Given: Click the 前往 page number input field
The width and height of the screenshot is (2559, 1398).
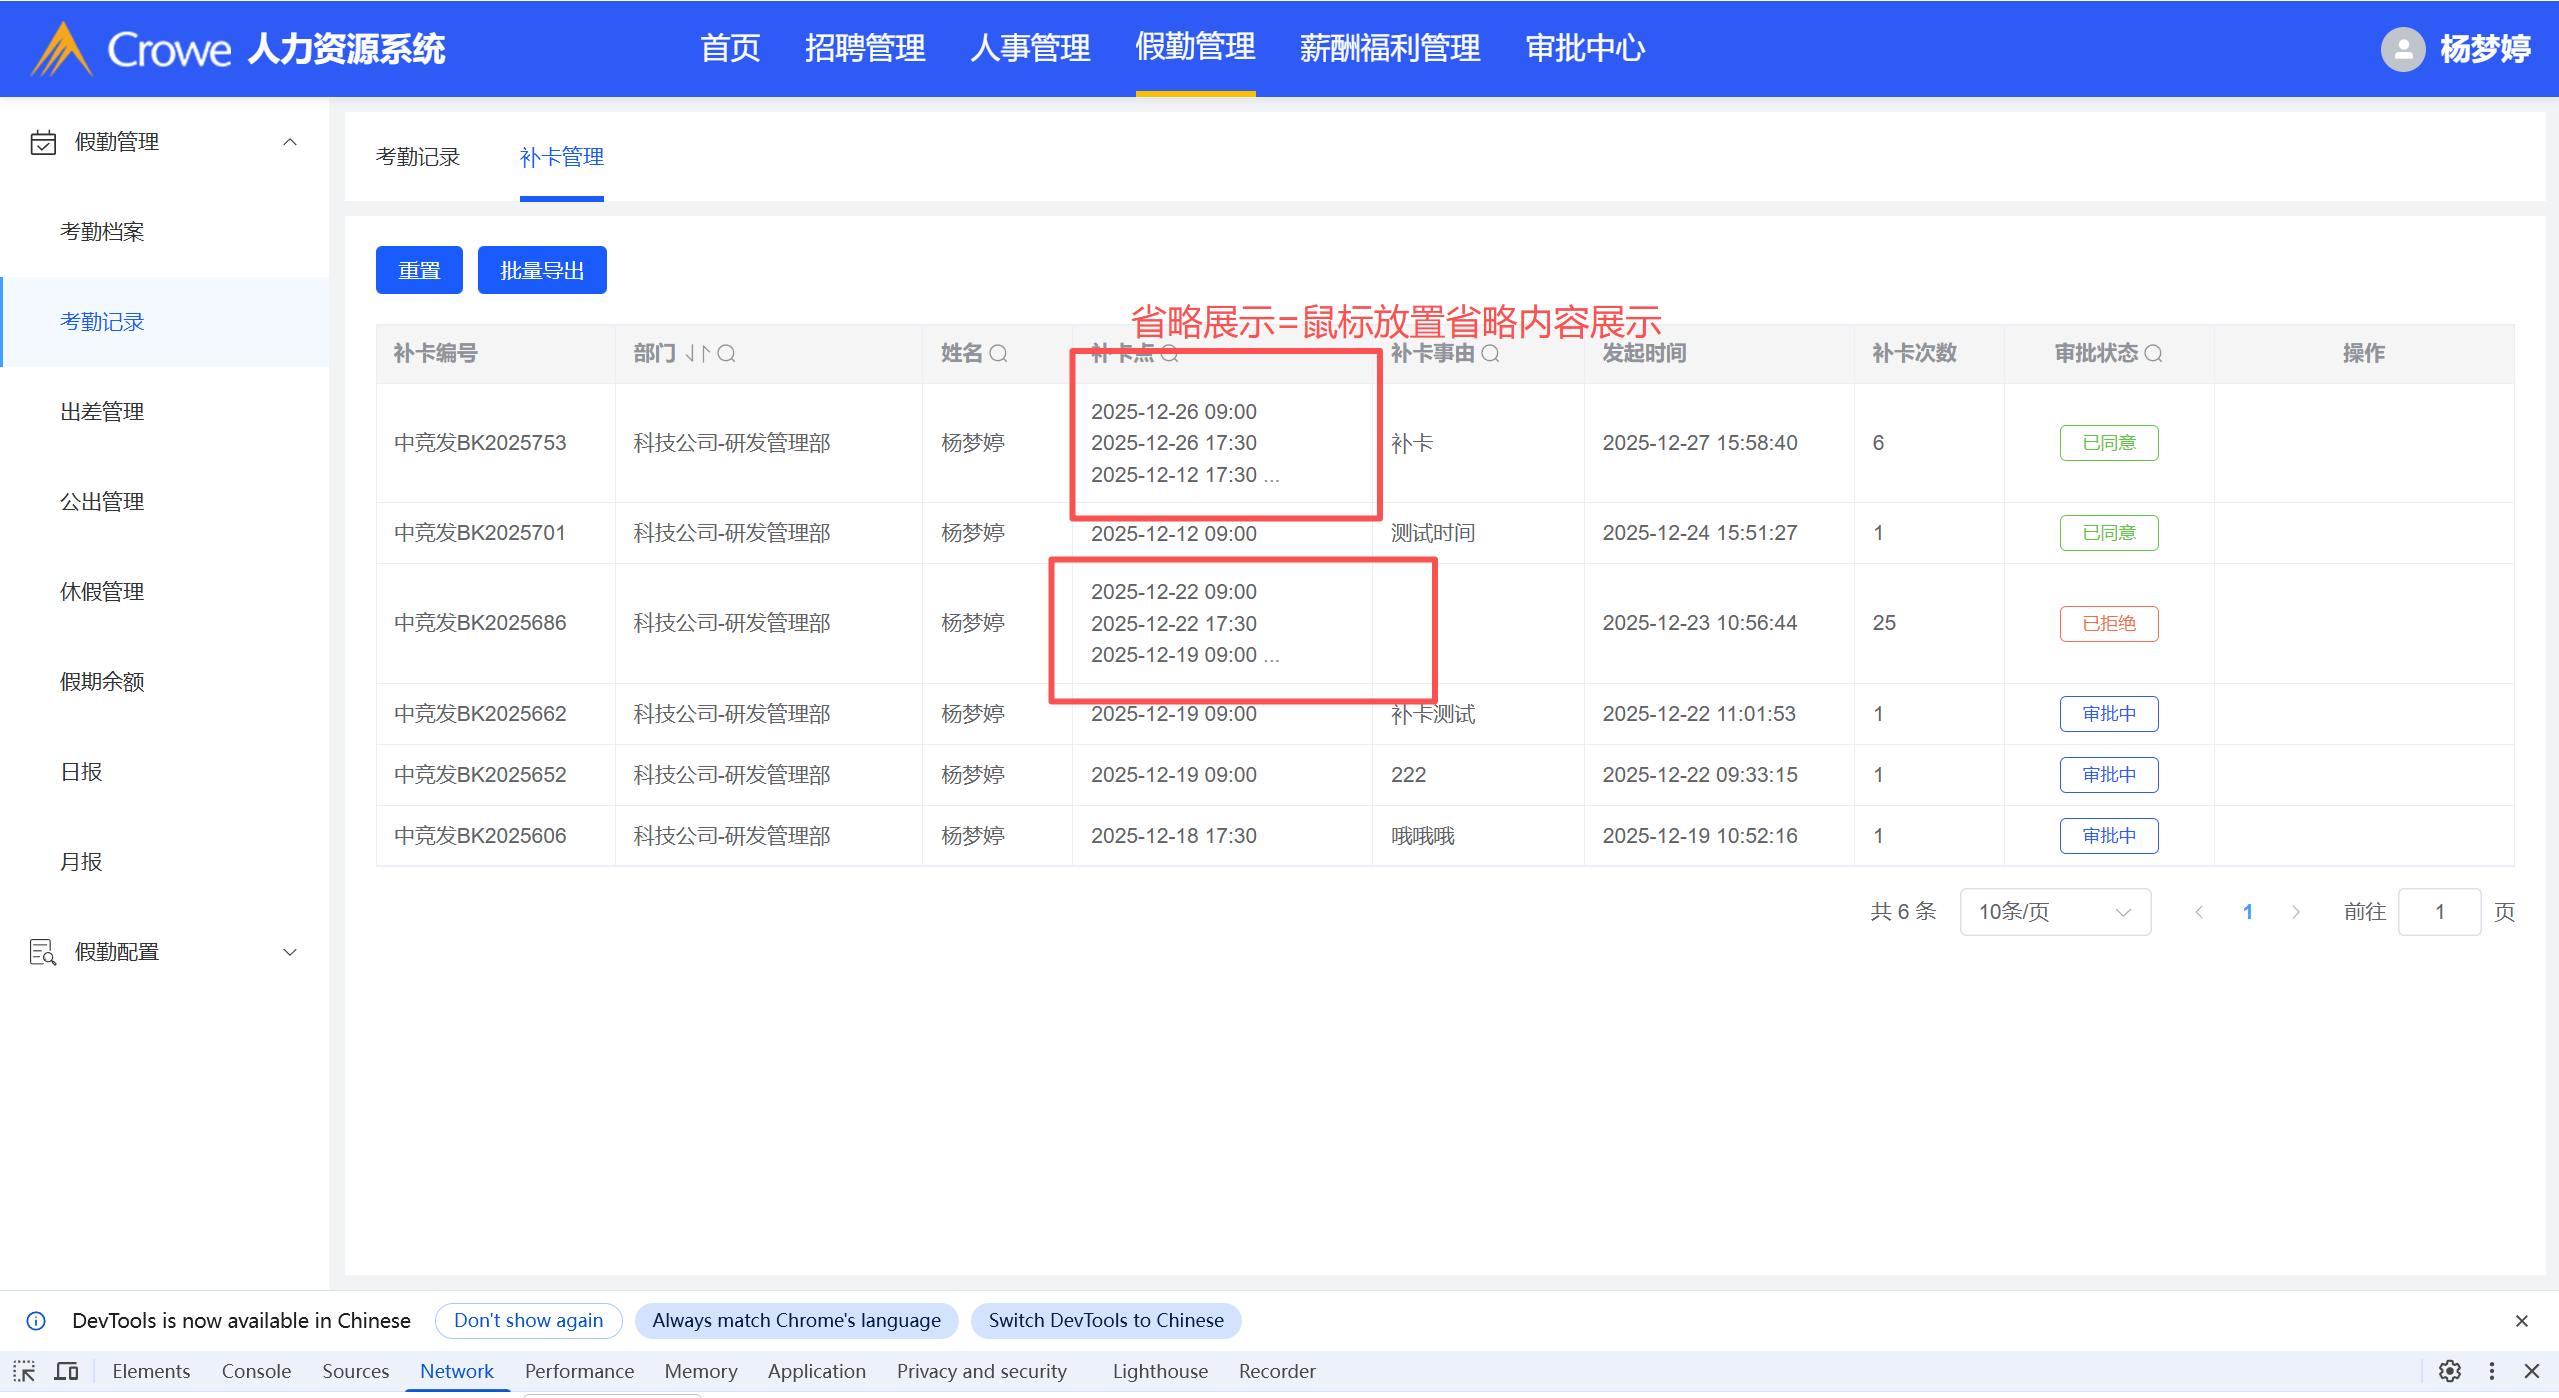Looking at the screenshot, I should pyautogui.click(x=2438, y=912).
